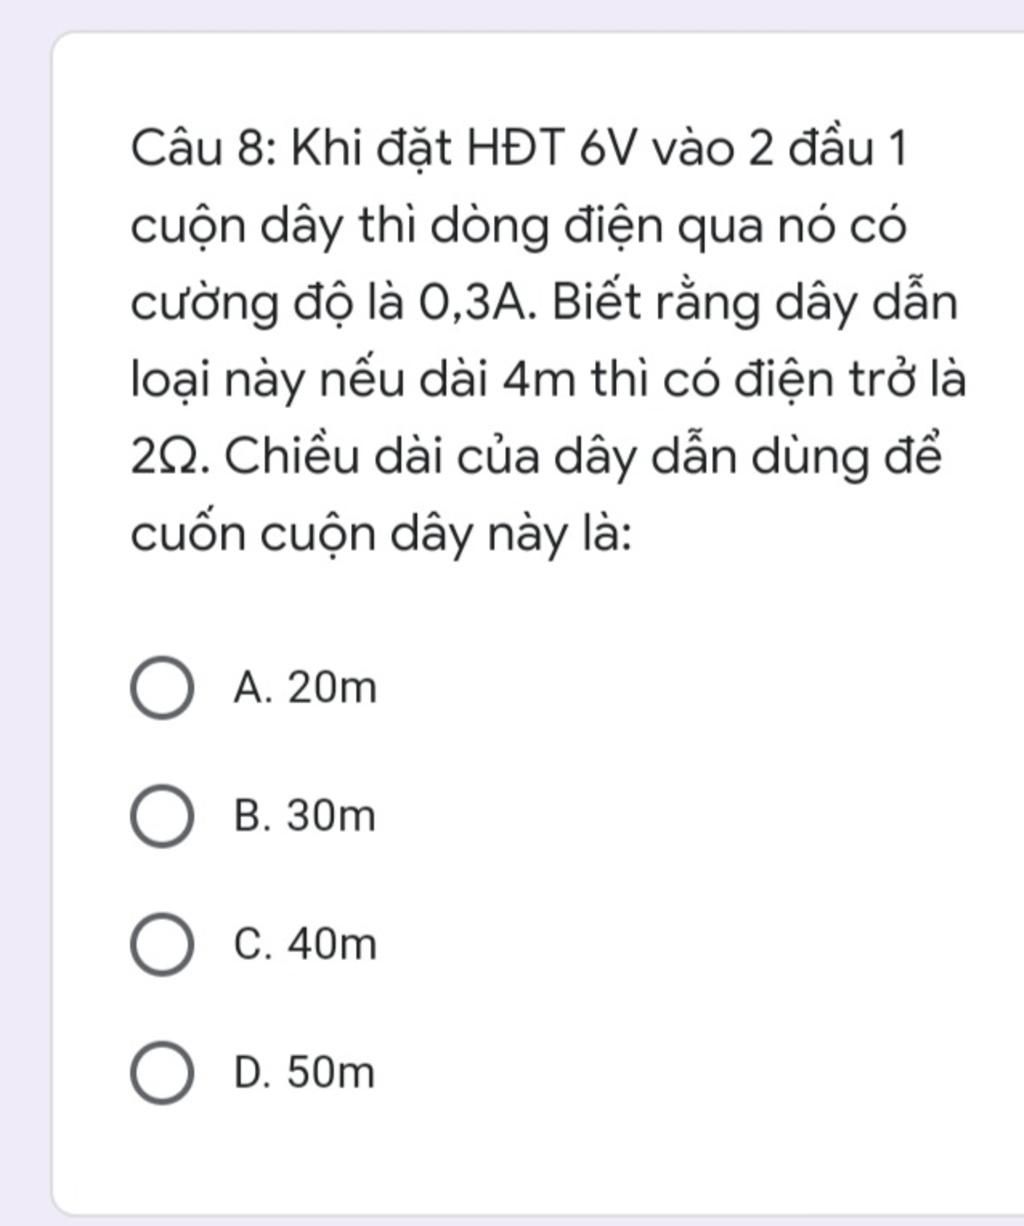Choose the radio button for B. 30m
The image size is (1024, 1226).
pos(161,817)
